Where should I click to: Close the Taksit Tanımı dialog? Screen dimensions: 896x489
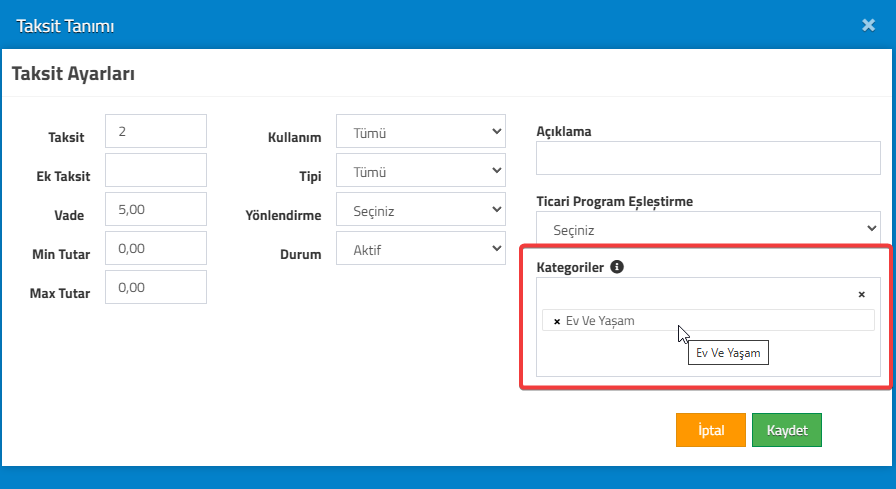tap(868, 25)
